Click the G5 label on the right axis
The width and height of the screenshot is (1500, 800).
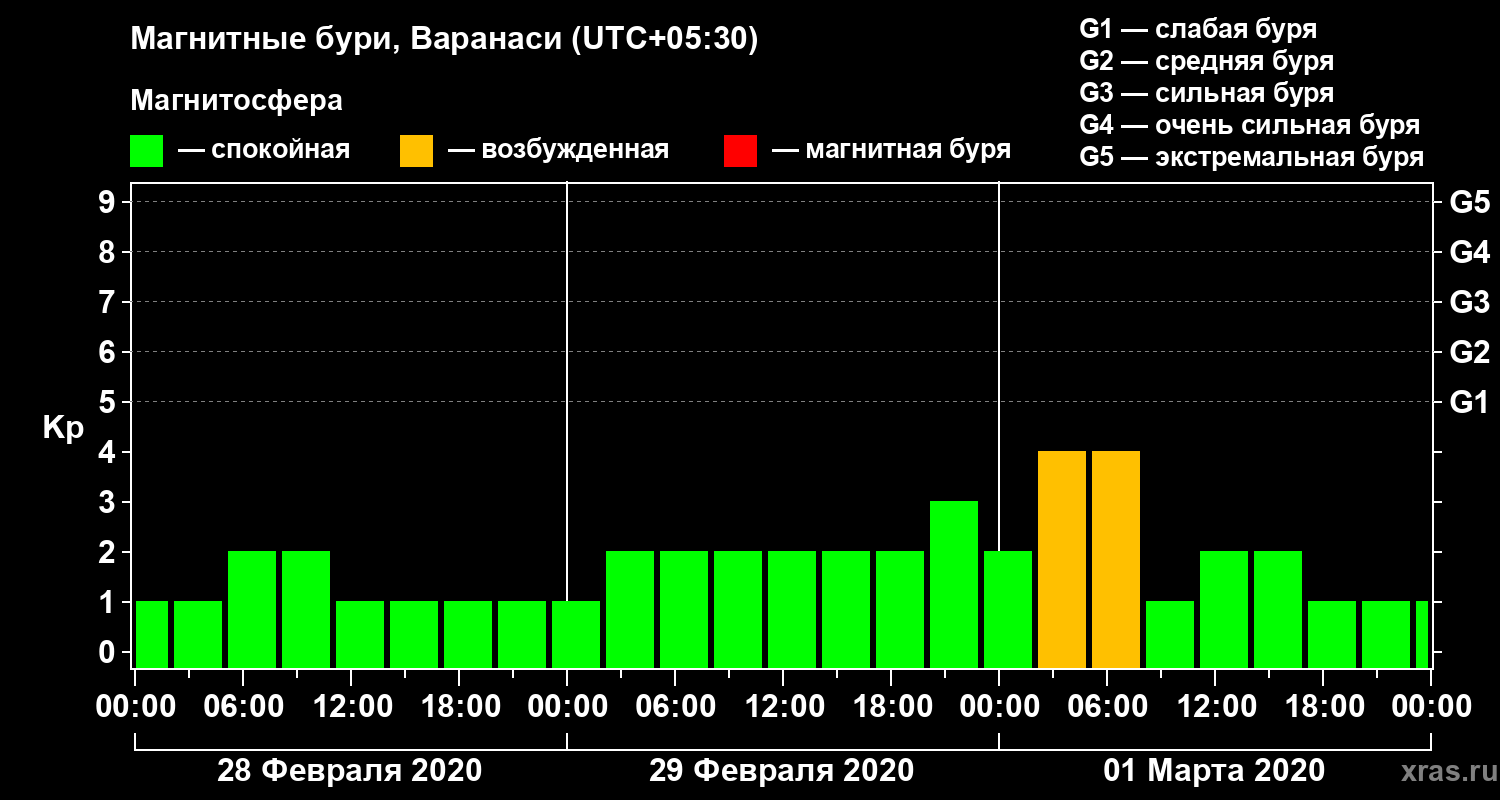(x=1469, y=202)
